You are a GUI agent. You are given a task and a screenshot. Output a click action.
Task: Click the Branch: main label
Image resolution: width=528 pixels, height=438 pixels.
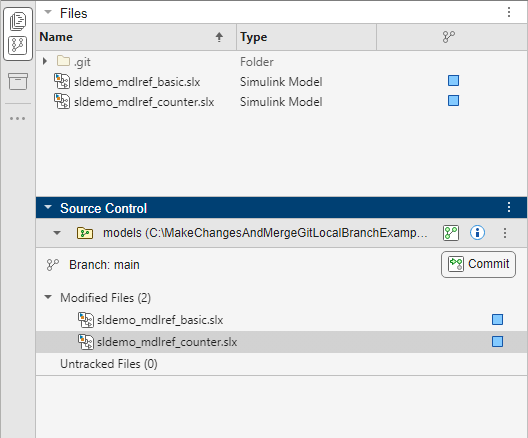[104, 265]
